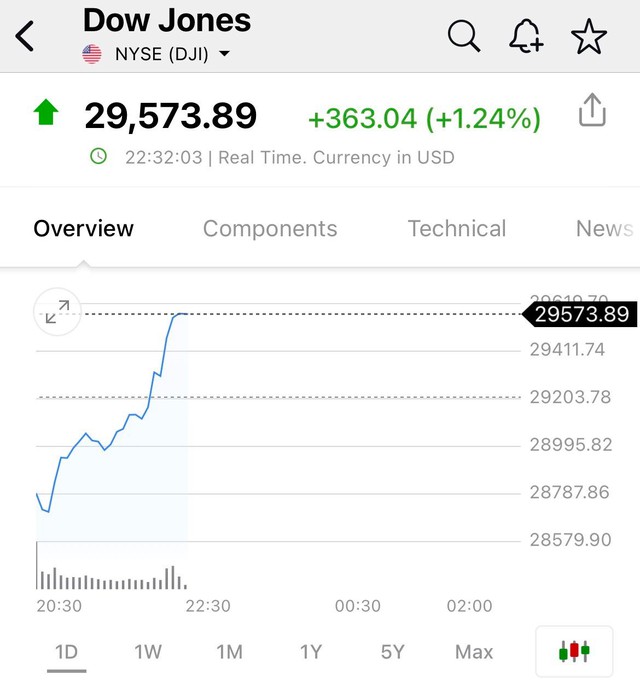640x681 pixels.
Task: Open the Components tab
Action: 270,229
